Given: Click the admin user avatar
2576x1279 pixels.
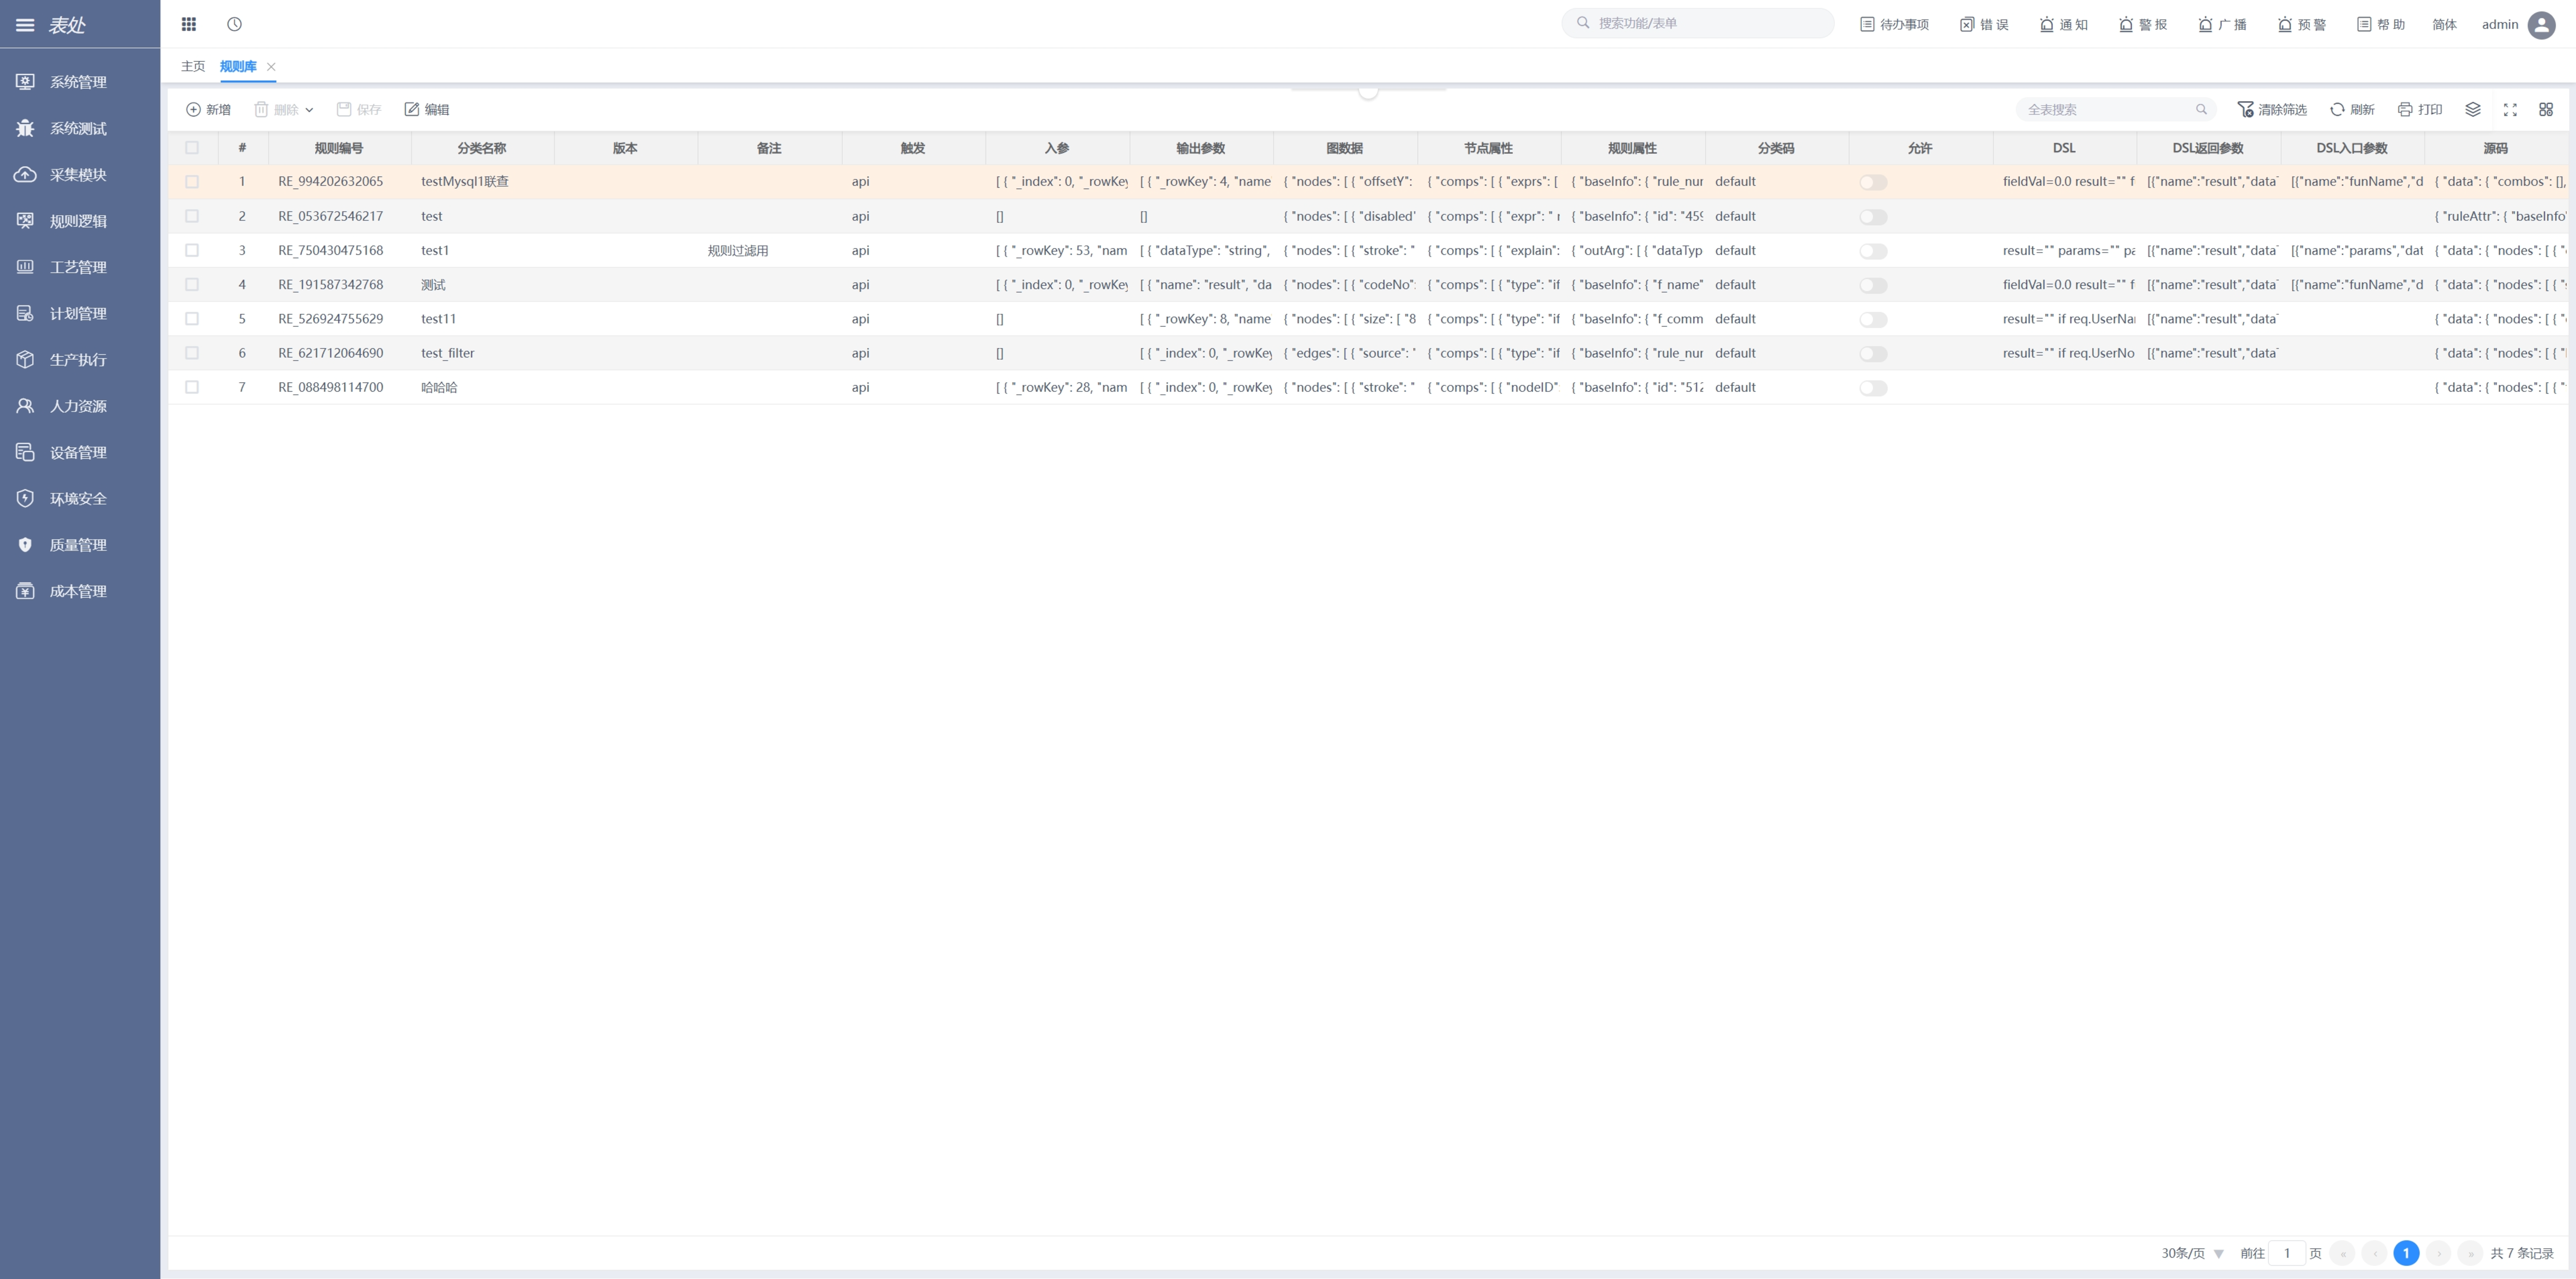Looking at the screenshot, I should 2541,24.
